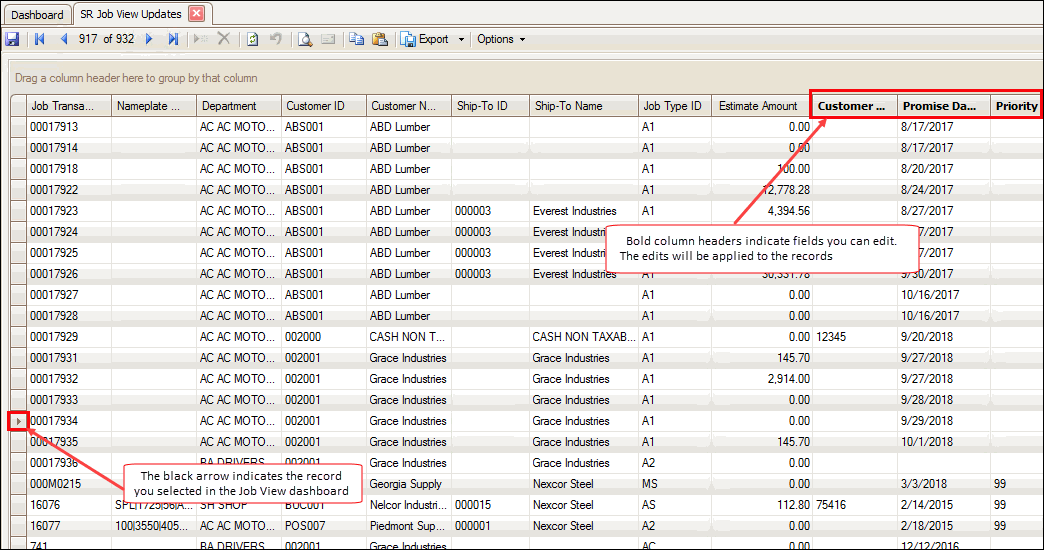The width and height of the screenshot is (1044, 550).
Task: Jump to the last record
Action: pos(173,39)
